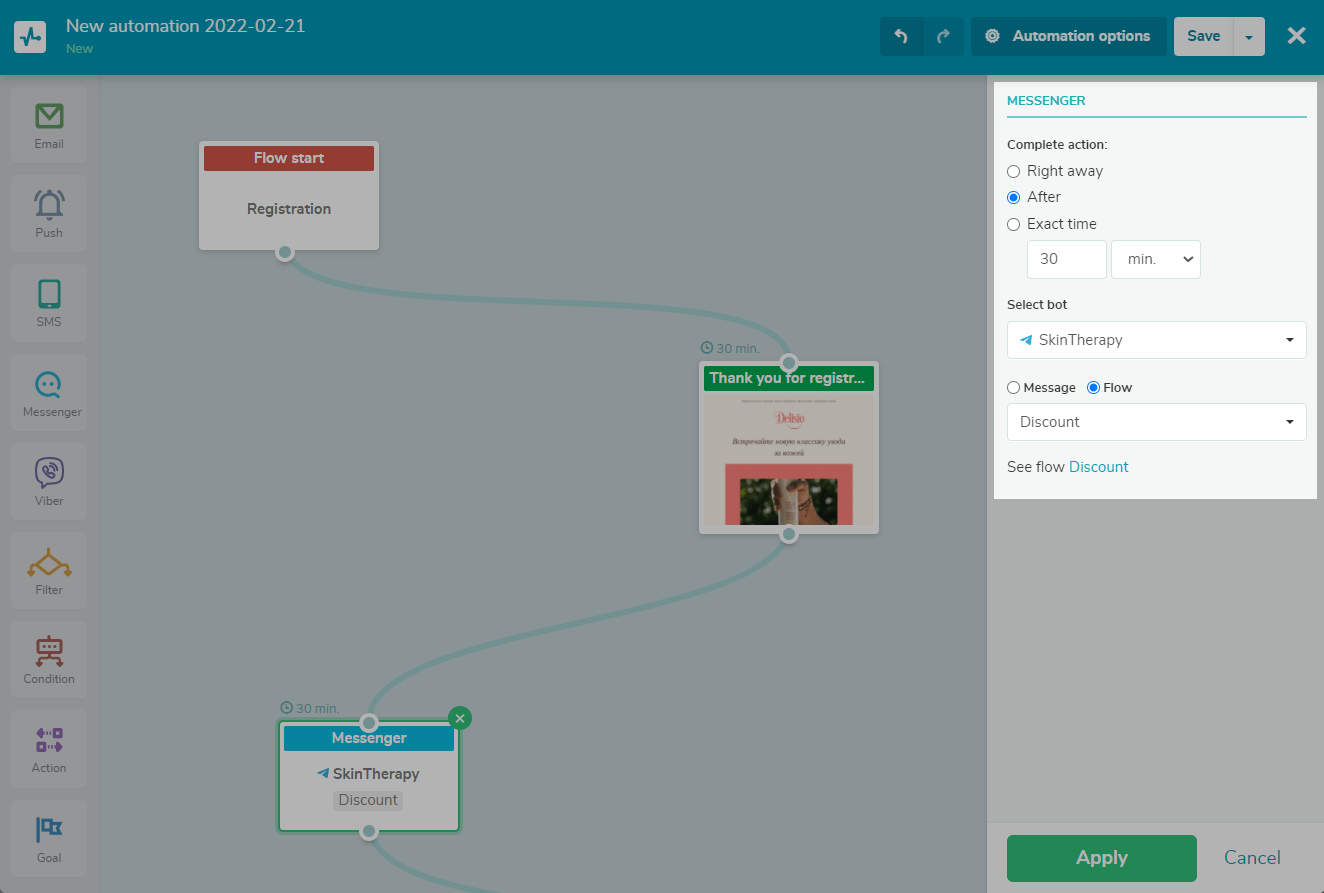The image size is (1324, 893).
Task: Select the Push notification block icon
Action: click(49, 213)
